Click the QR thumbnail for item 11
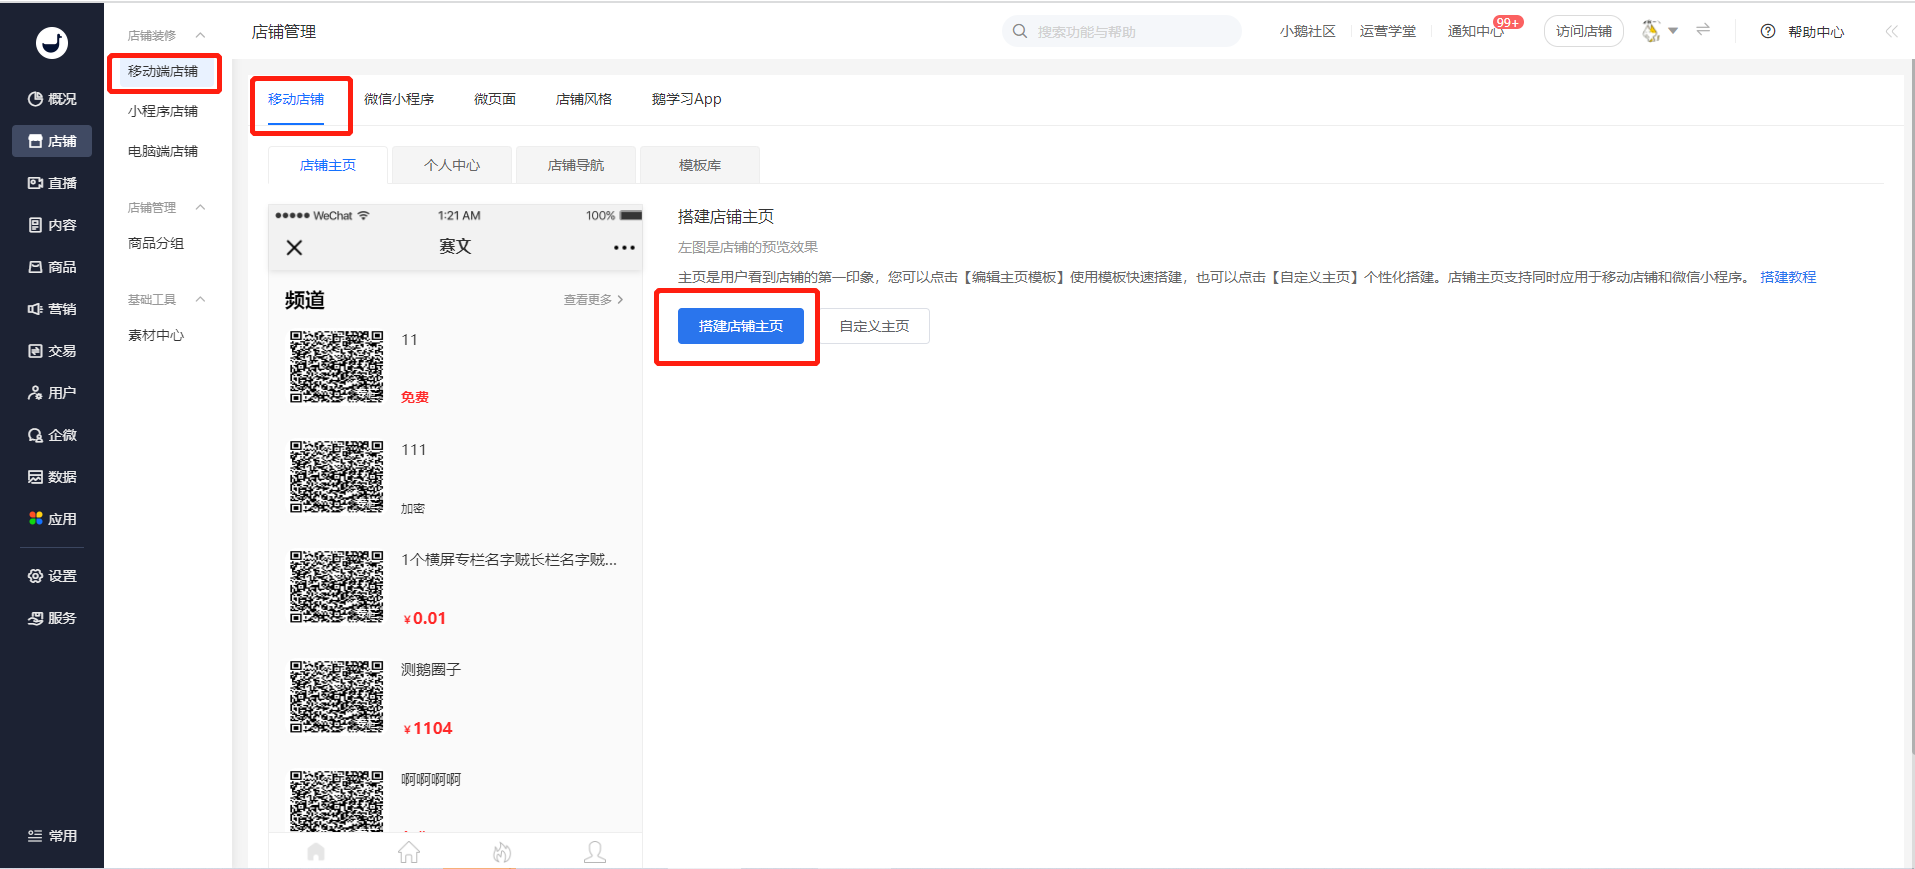 [336, 367]
